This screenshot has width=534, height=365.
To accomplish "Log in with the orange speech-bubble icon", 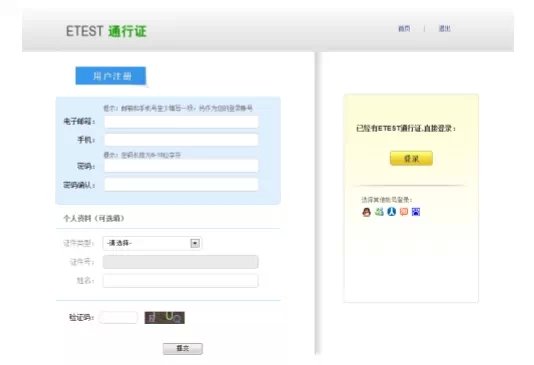I will [x=404, y=212].
